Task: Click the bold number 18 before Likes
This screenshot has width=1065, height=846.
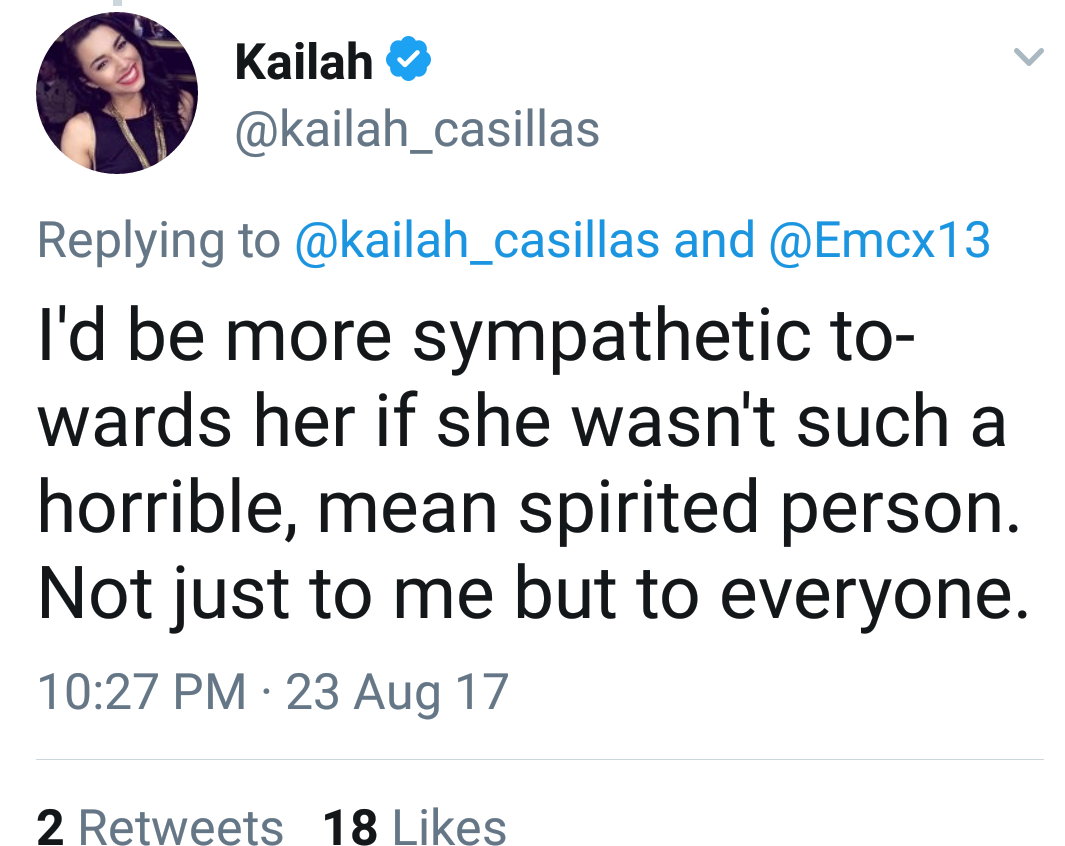Action: [350, 827]
